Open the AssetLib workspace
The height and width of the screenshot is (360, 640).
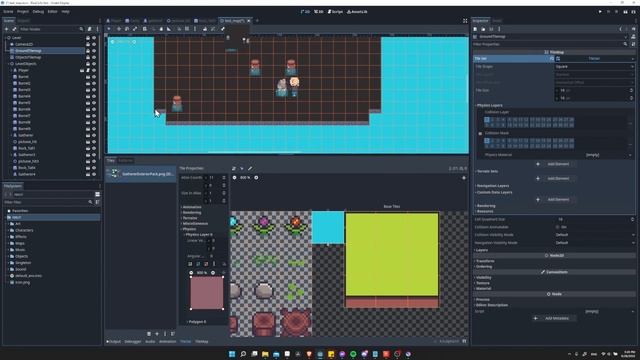357,12
